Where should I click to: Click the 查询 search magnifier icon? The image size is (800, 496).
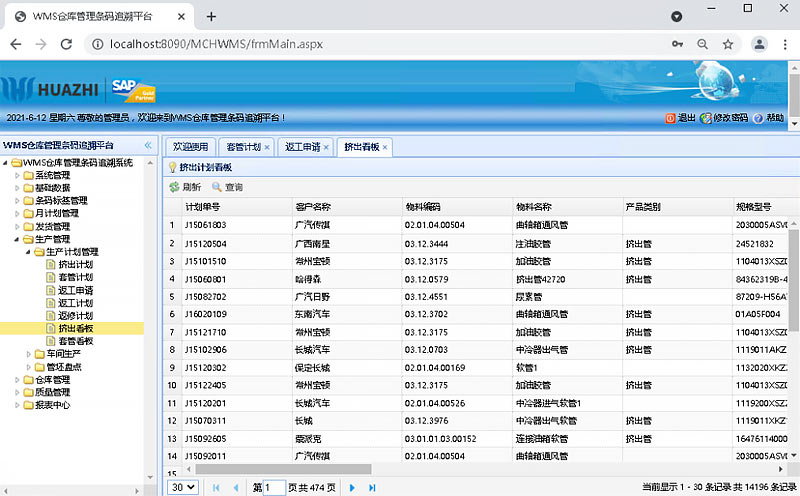tap(217, 187)
